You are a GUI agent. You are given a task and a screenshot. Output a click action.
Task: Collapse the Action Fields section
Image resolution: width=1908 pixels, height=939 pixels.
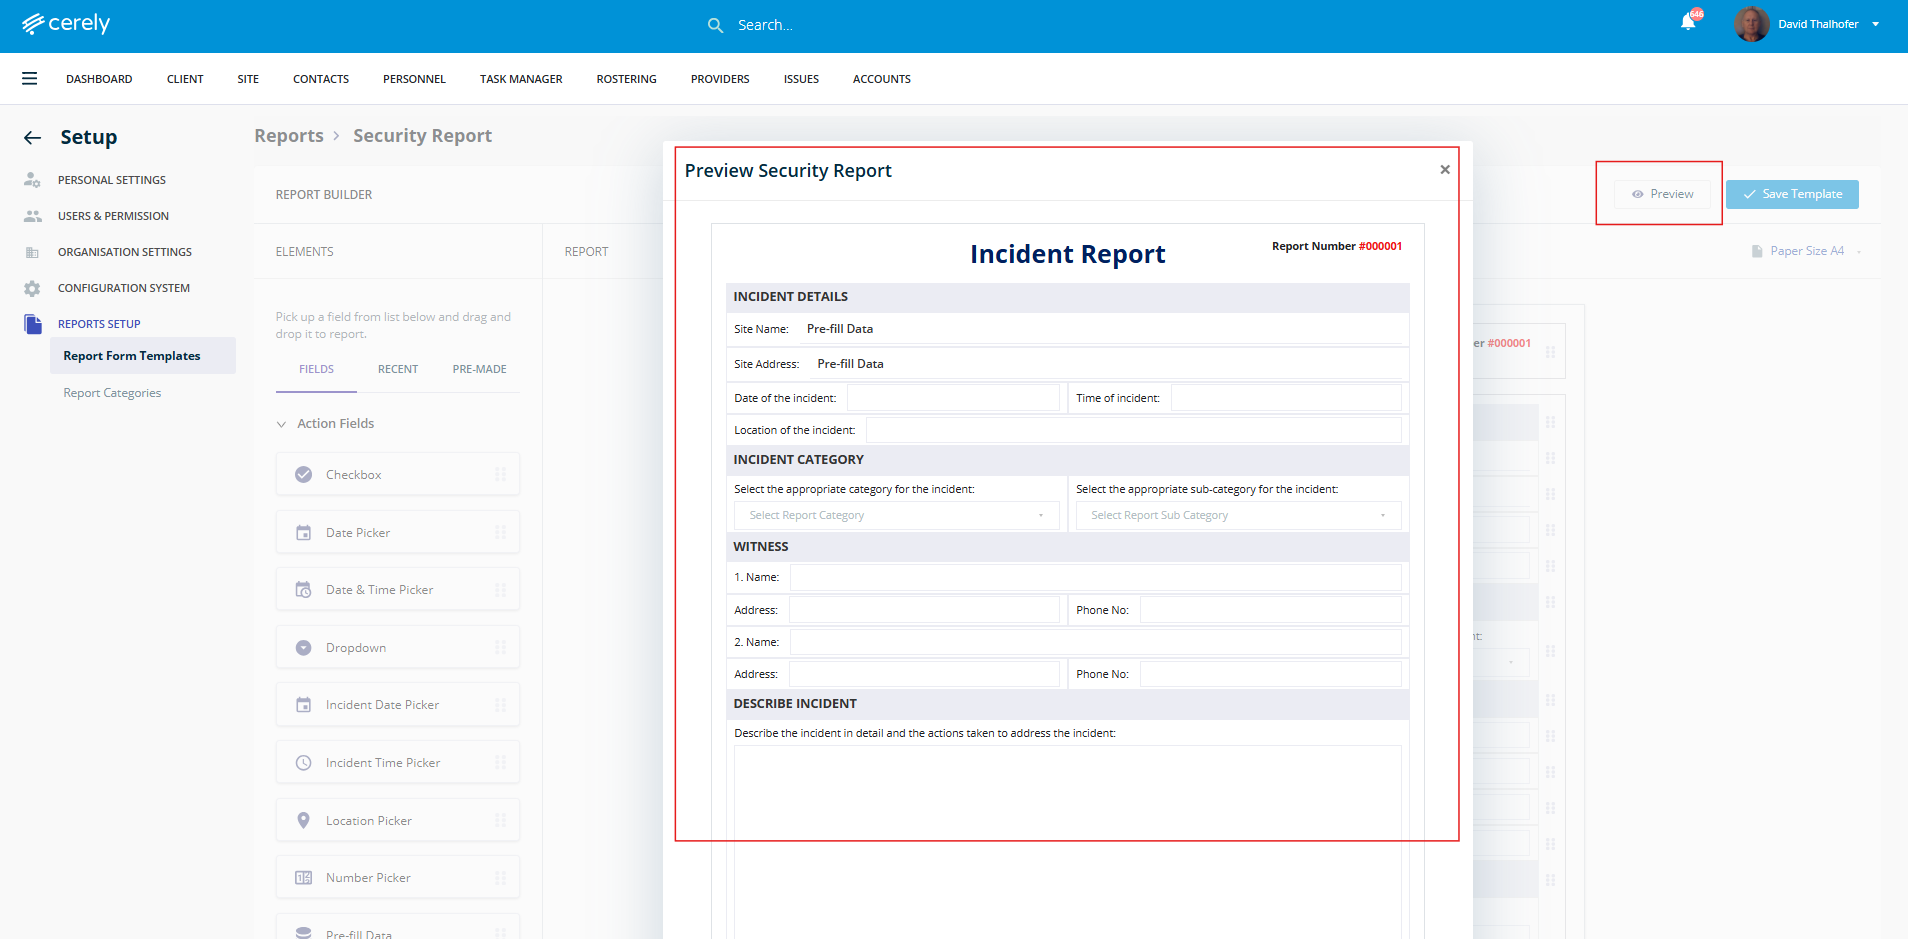coord(282,424)
